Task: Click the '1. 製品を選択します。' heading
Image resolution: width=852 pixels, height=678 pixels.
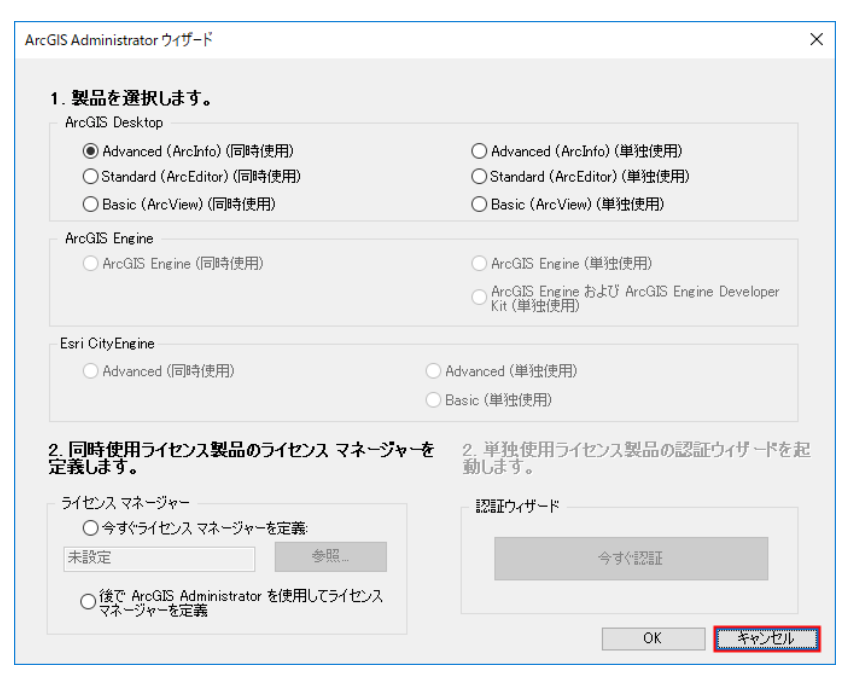Action: point(131,98)
